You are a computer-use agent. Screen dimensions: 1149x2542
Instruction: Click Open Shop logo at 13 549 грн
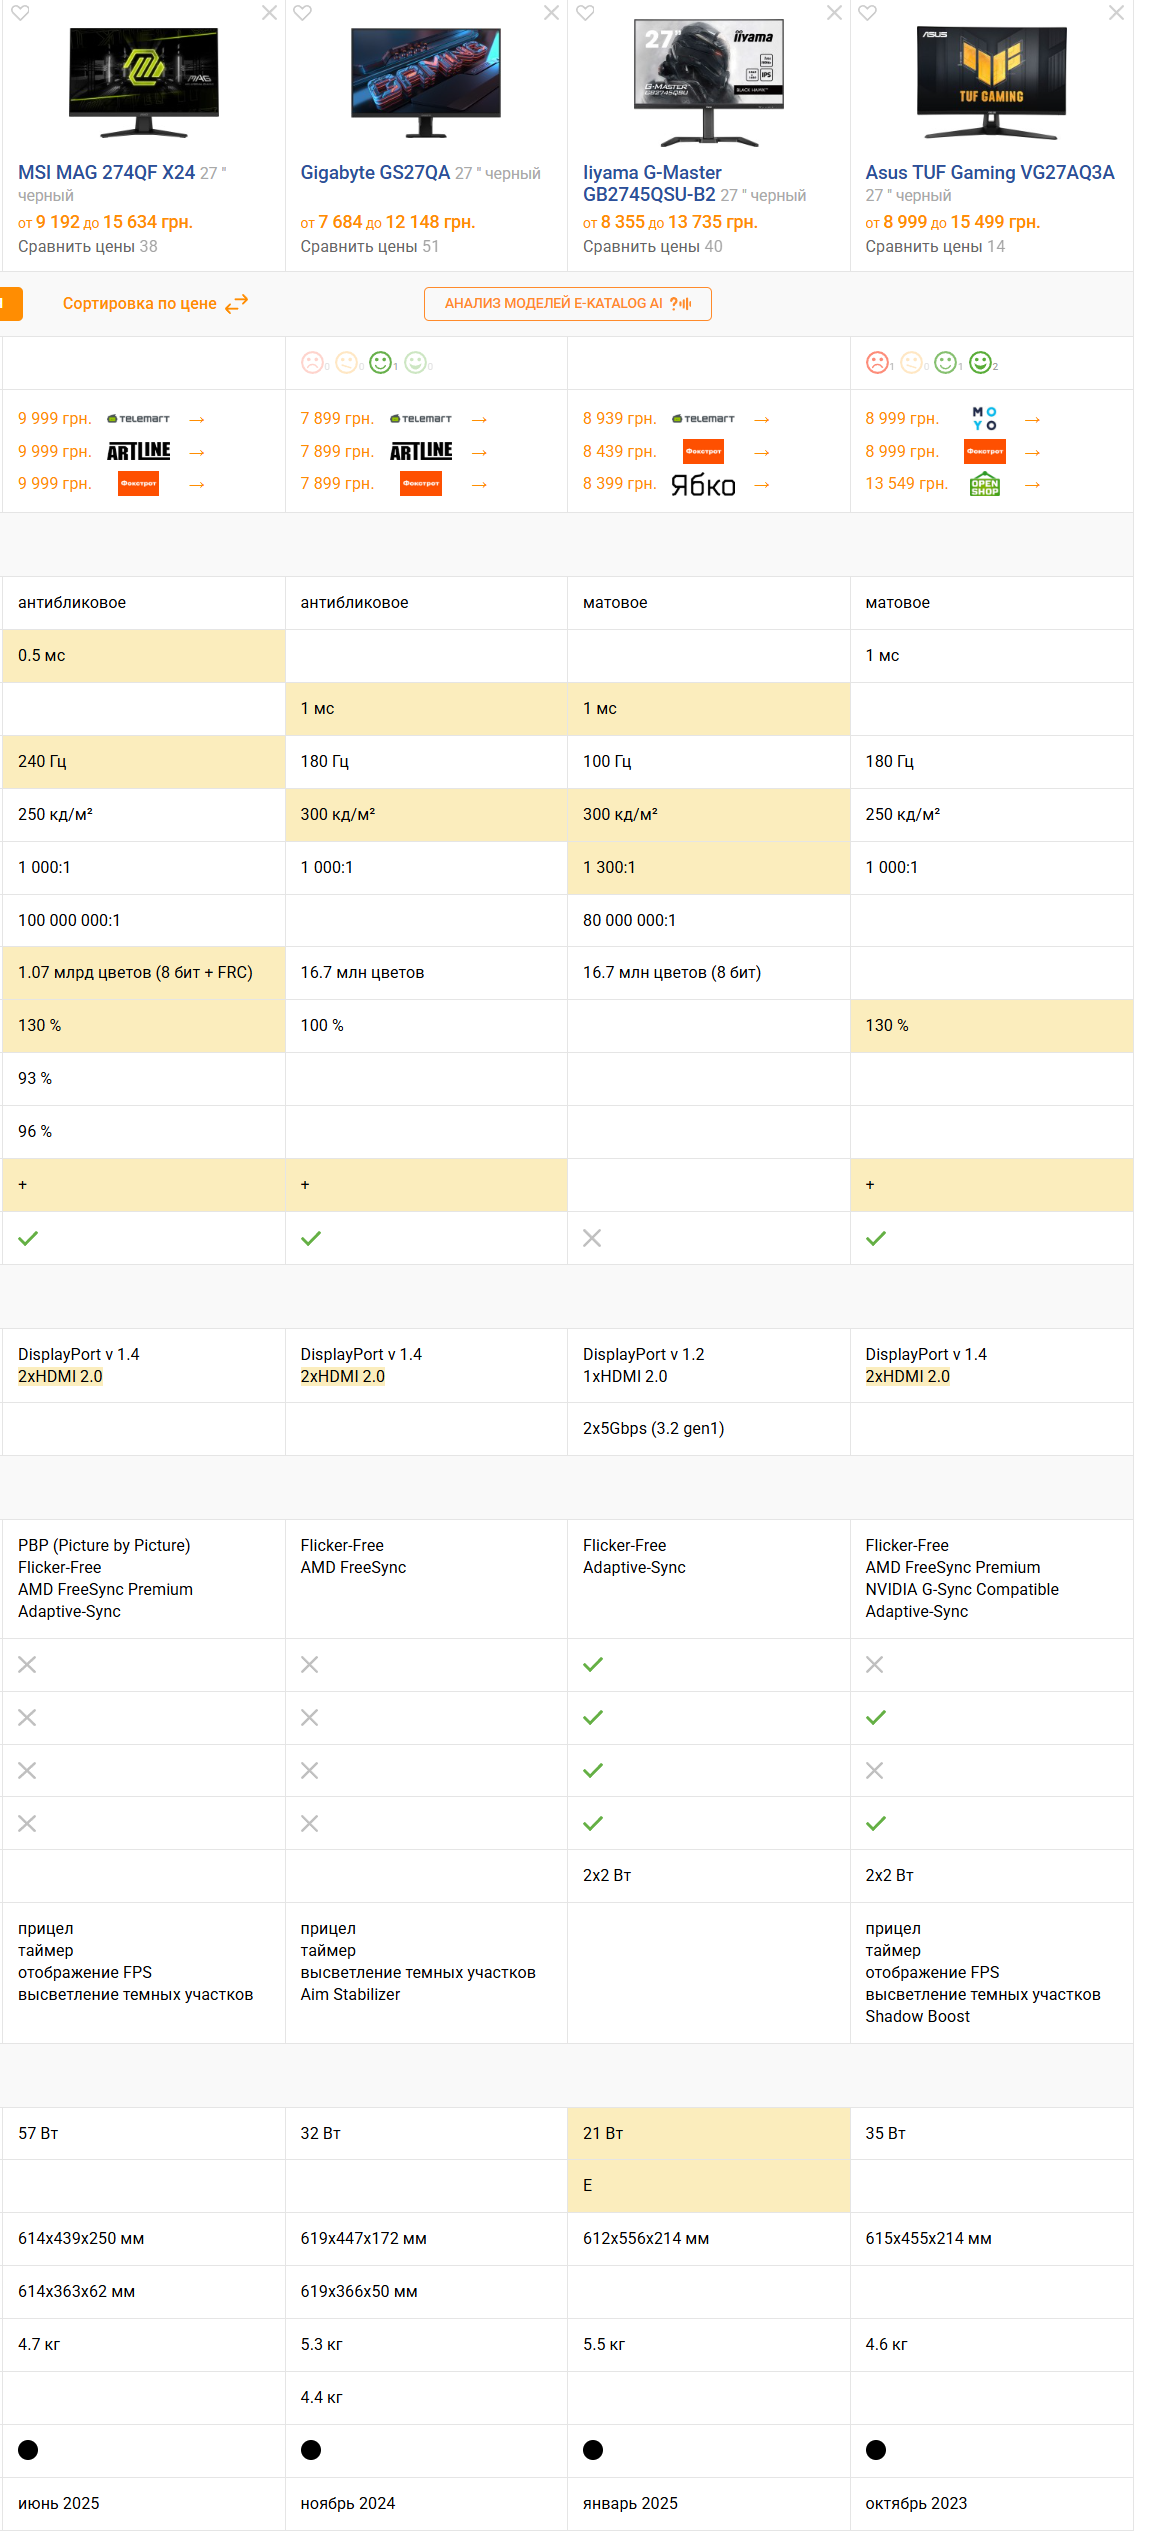[x=984, y=485]
